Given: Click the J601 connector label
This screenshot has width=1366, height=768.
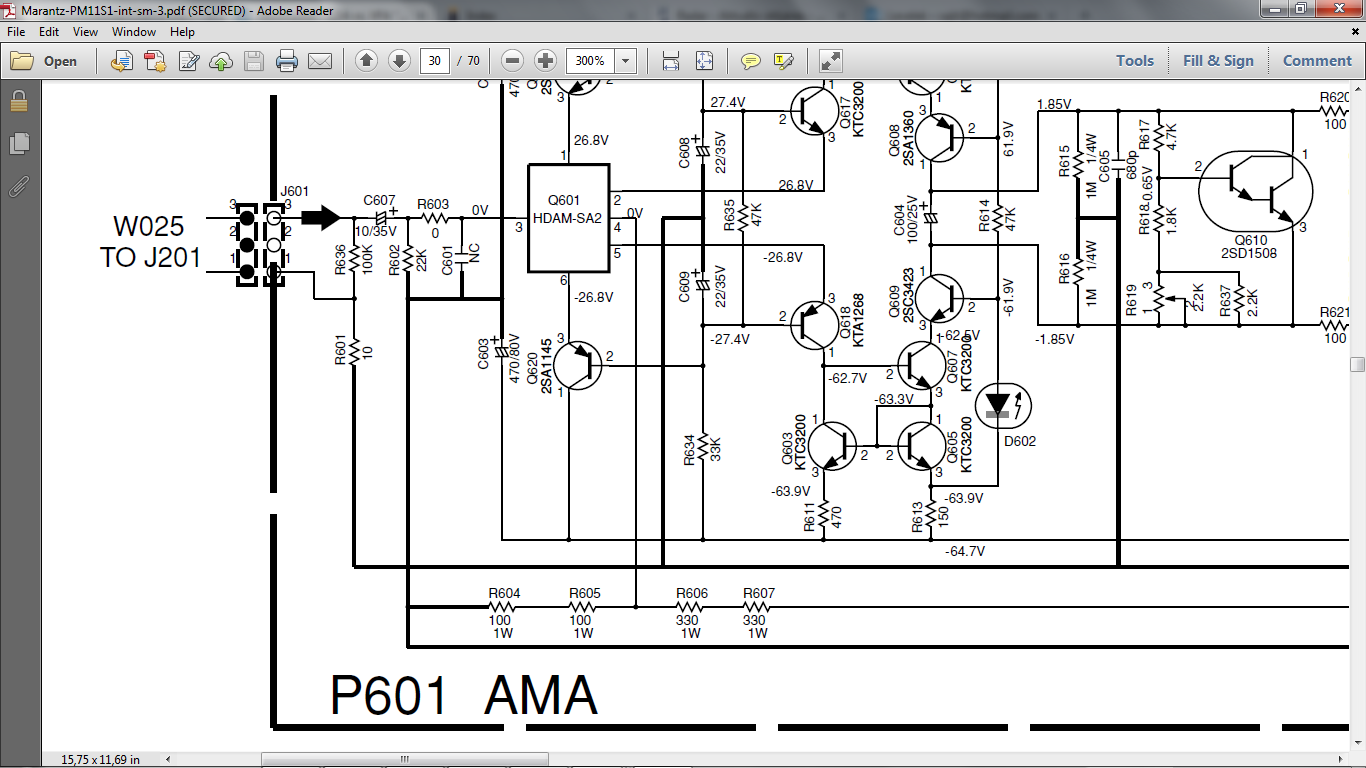Looking at the screenshot, I should click(295, 191).
